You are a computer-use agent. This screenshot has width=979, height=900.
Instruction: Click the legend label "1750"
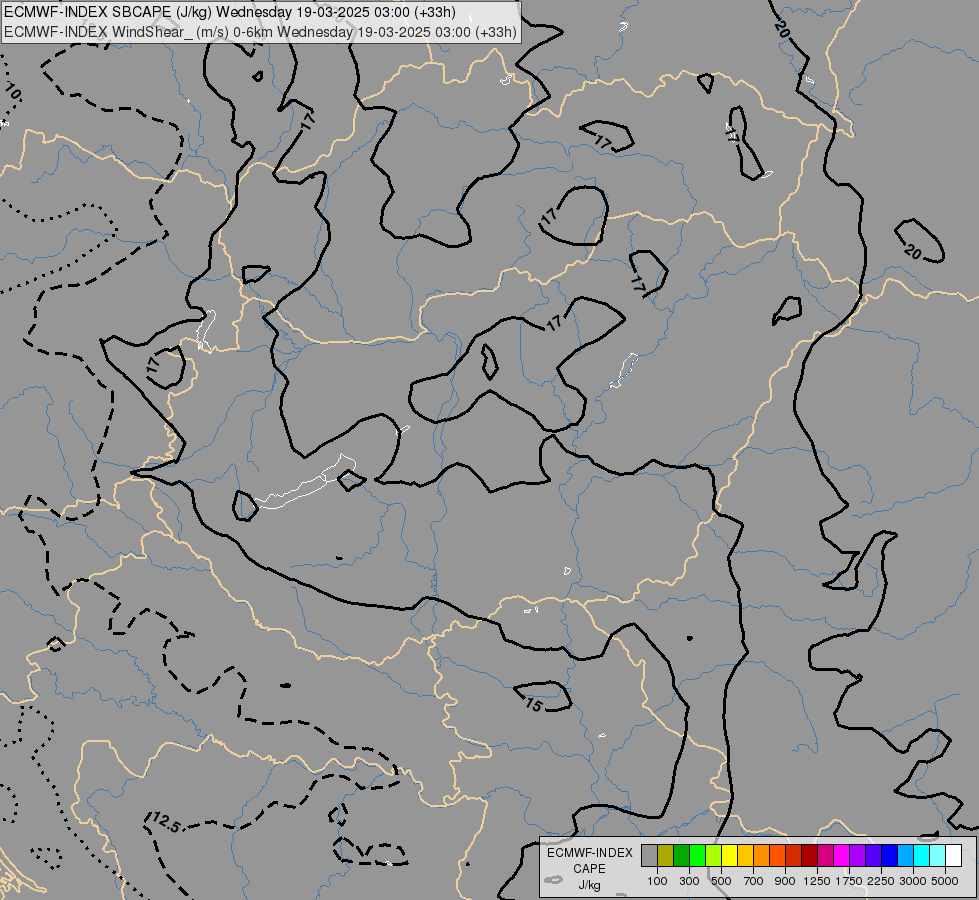coord(849,881)
